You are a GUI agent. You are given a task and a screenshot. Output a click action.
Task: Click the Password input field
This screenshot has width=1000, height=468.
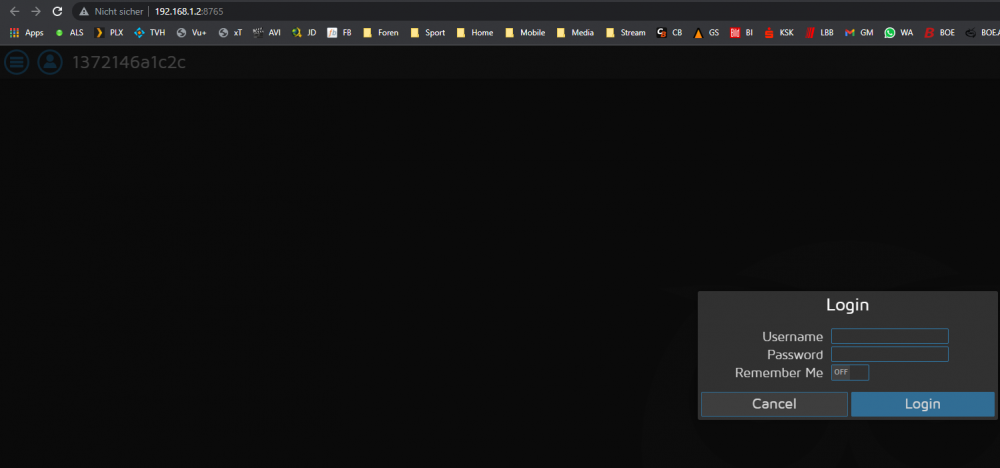890,355
